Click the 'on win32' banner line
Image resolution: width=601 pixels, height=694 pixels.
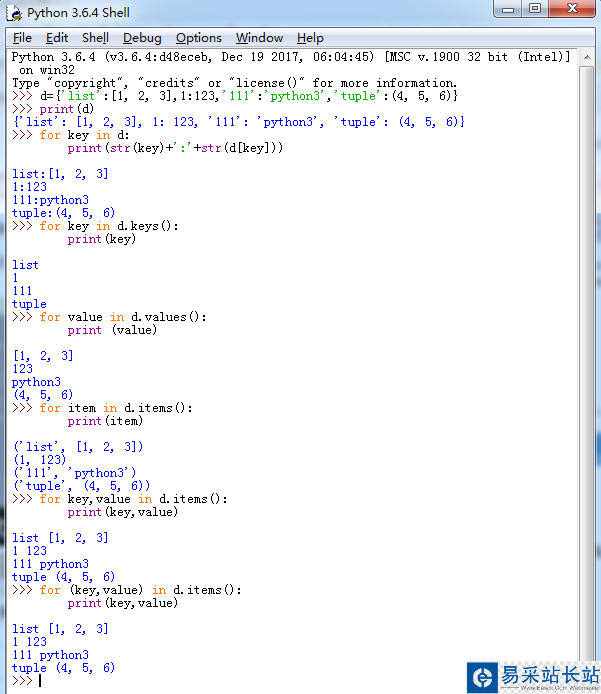pyautogui.click(x=46, y=70)
